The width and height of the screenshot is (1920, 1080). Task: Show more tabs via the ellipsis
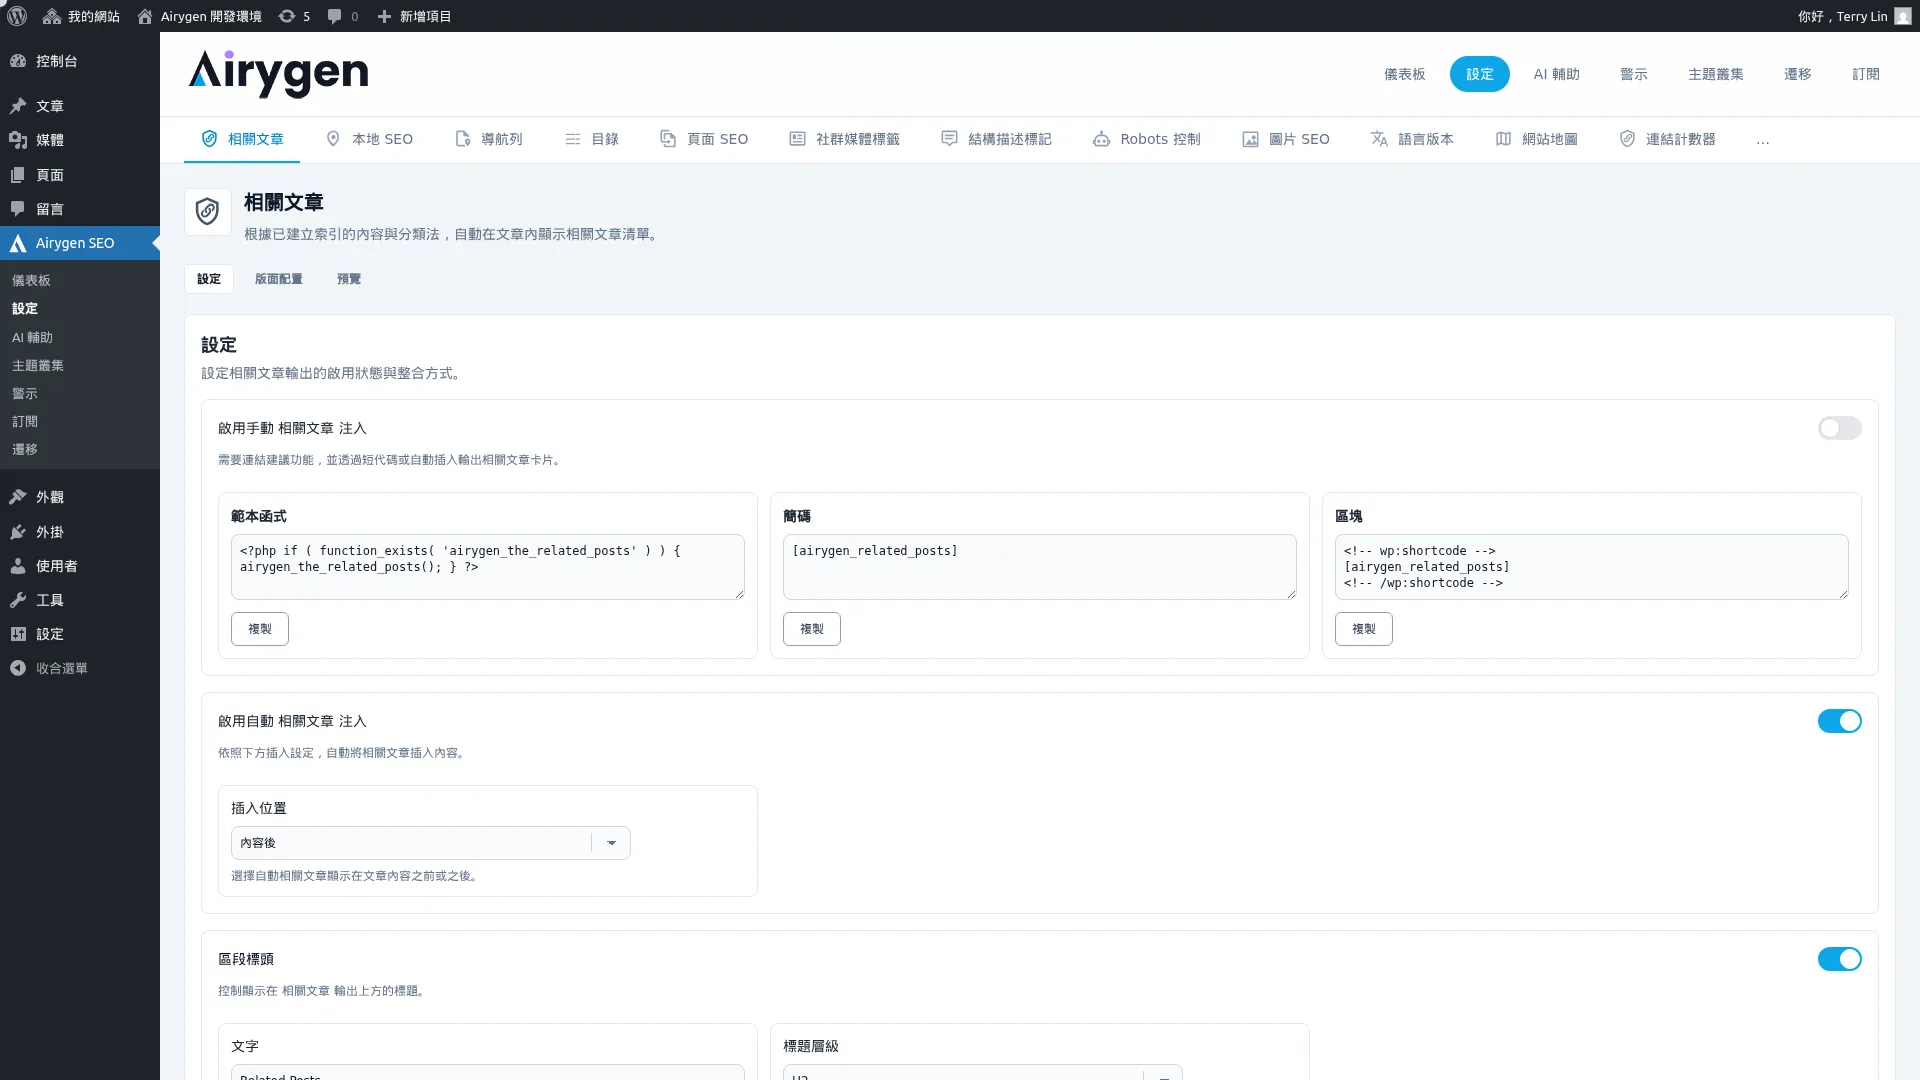pyautogui.click(x=1762, y=140)
